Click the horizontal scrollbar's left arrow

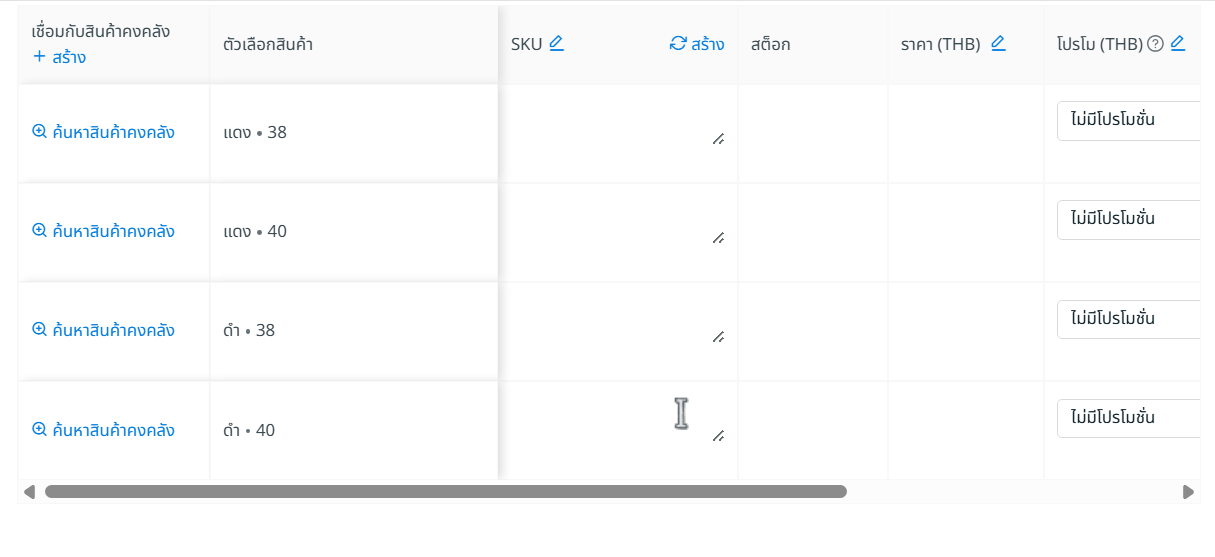coord(29,492)
